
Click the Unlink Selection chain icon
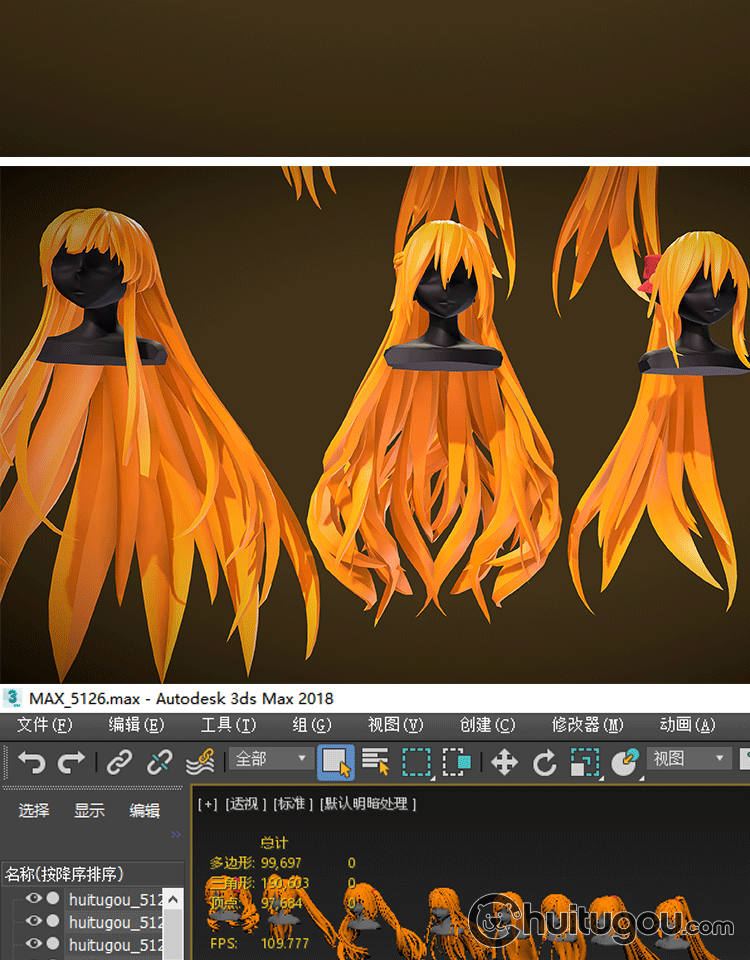point(159,762)
